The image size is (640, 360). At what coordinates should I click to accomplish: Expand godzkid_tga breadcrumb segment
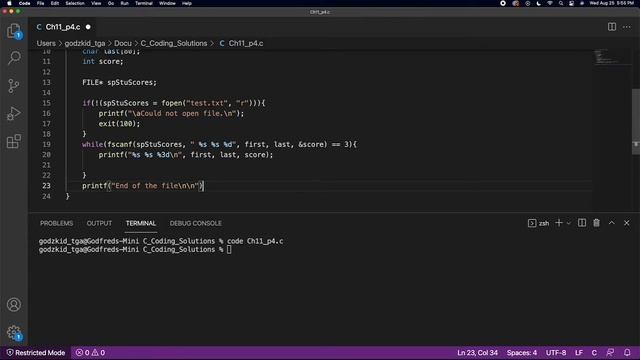pos(85,43)
